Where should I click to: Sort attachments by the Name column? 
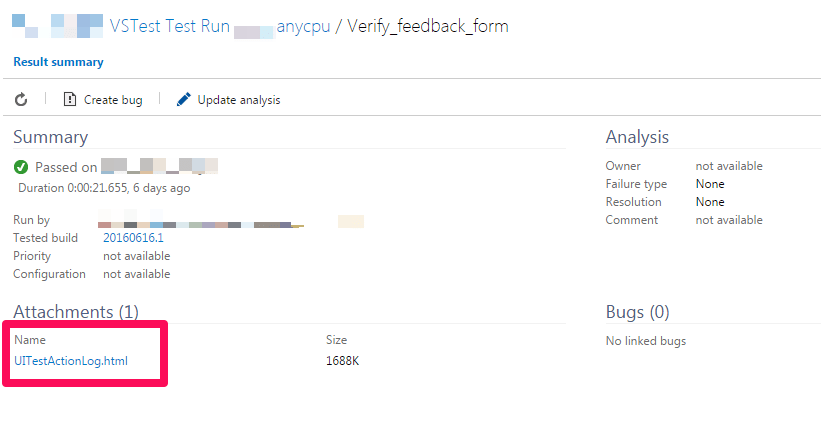click(x=30, y=340)
